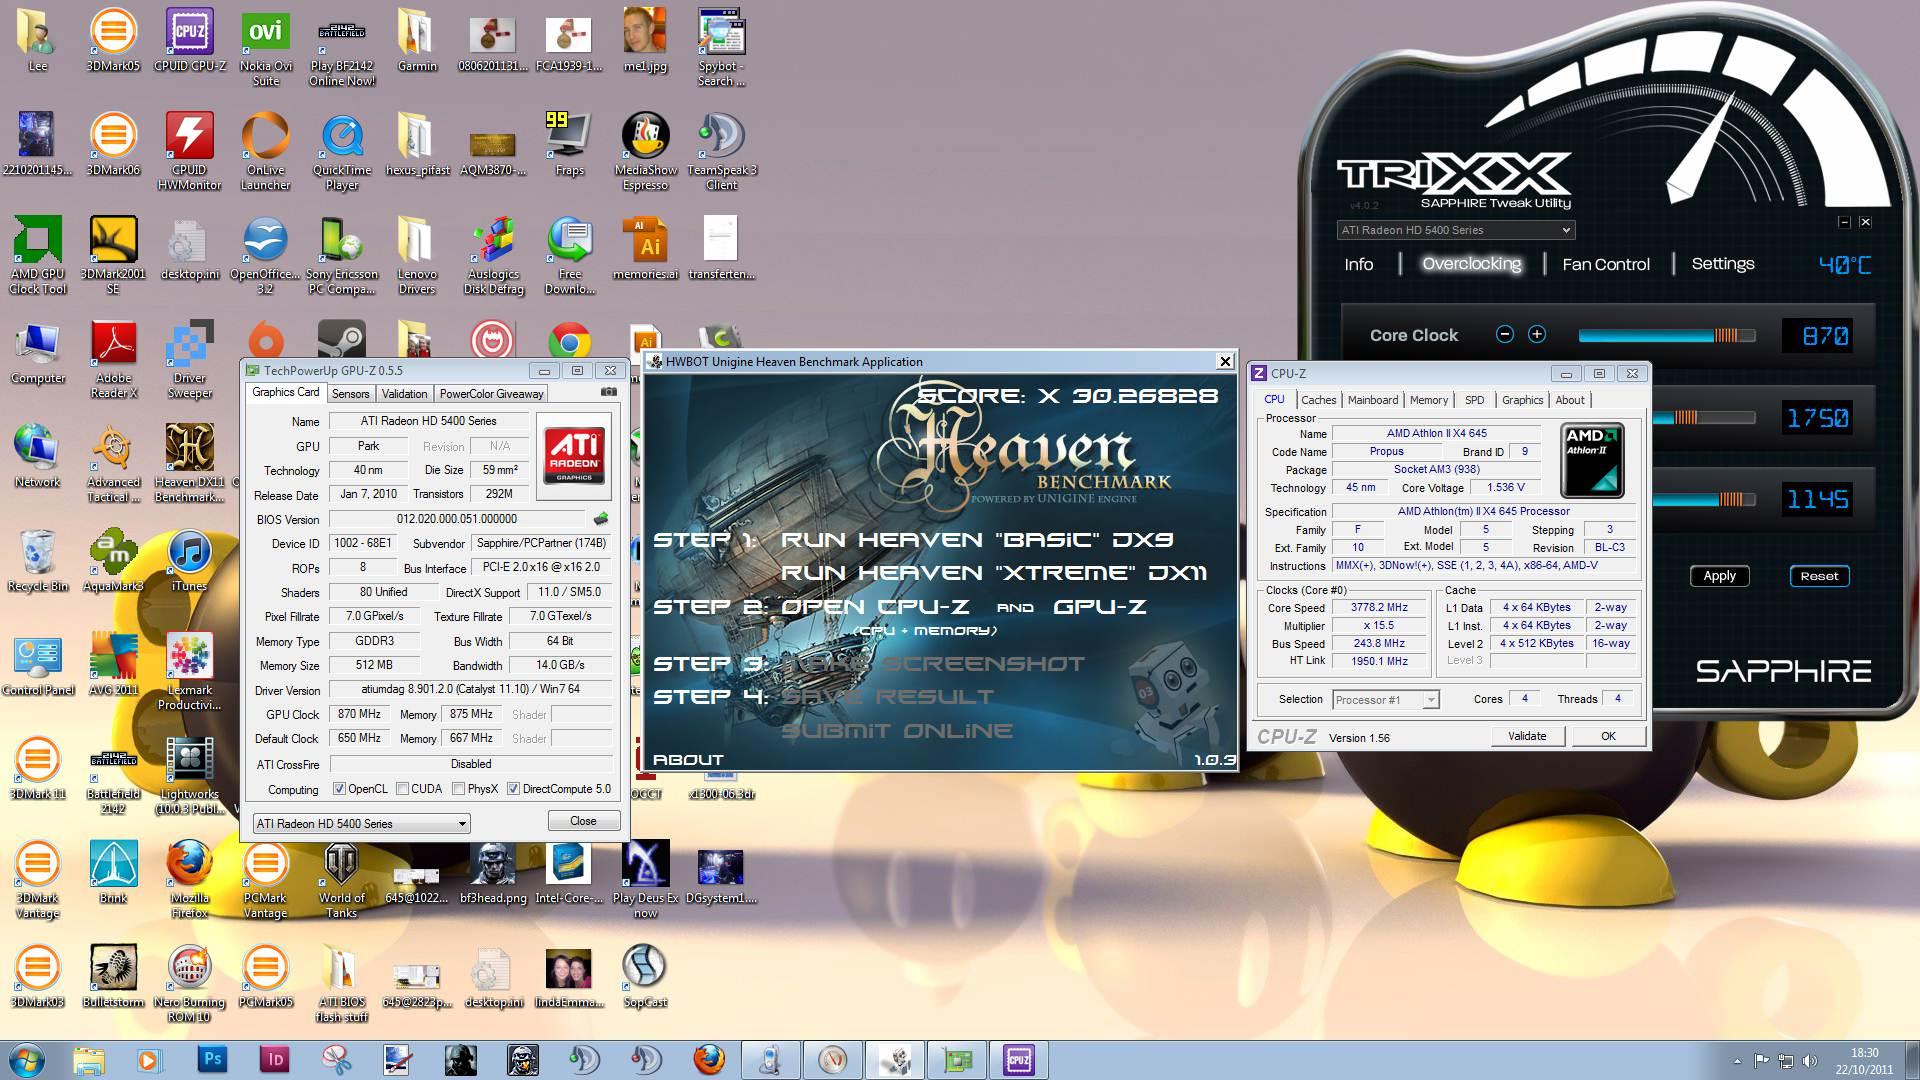Click the CPU-Z OK button
This screenshot has width=1920, height=1080.
click(1607, 736)
